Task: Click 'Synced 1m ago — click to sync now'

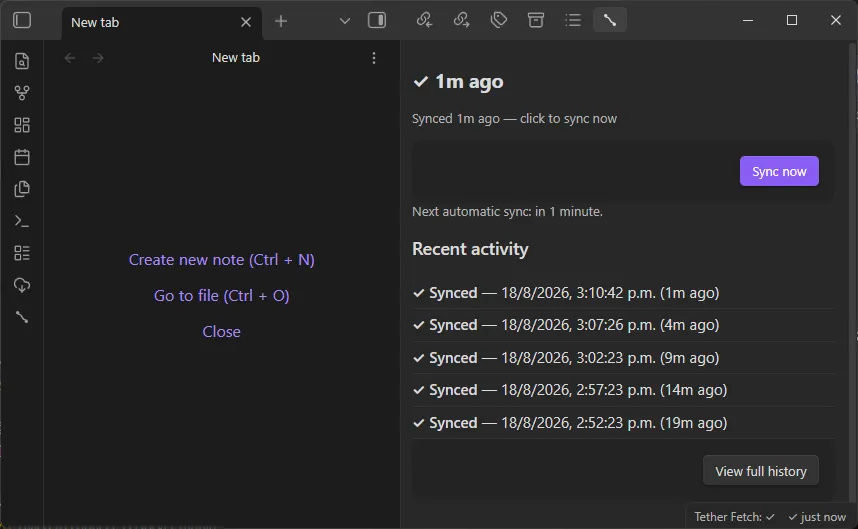Action: click(514, 119)
